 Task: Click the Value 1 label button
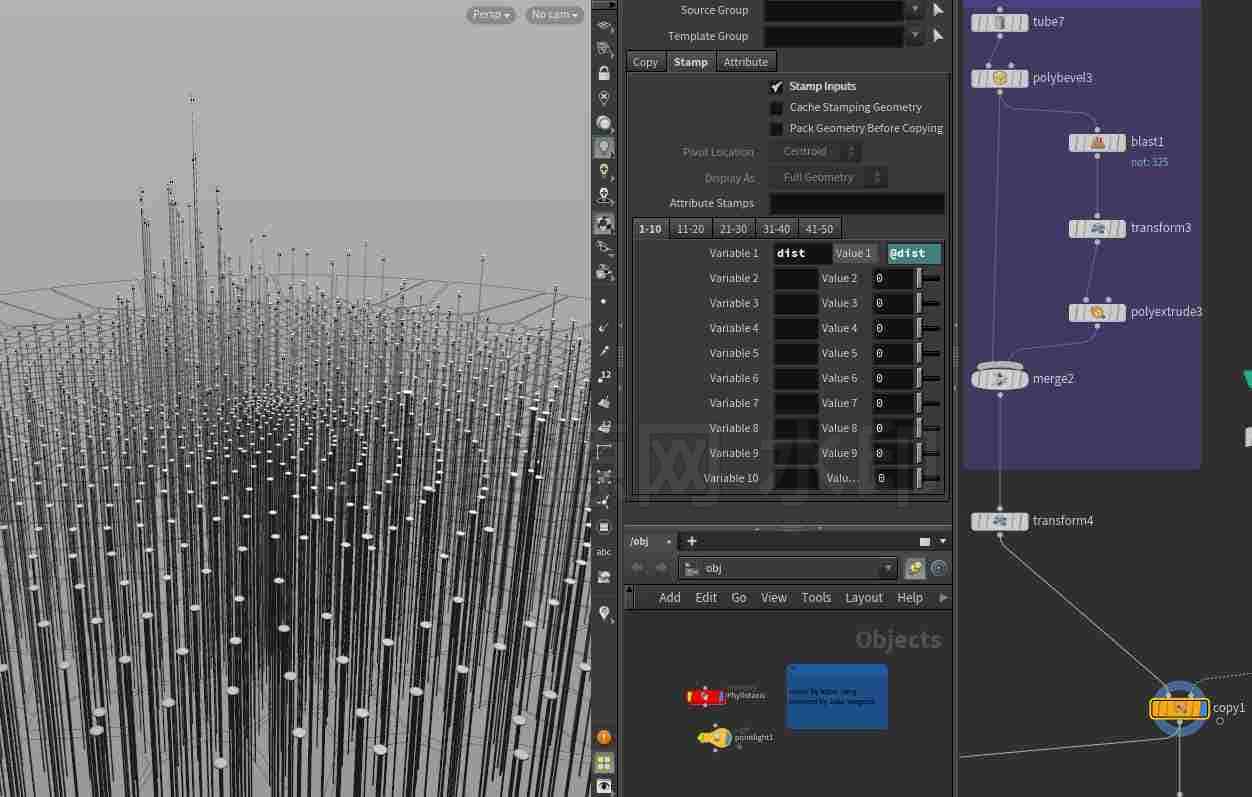[x=855, y=254]
